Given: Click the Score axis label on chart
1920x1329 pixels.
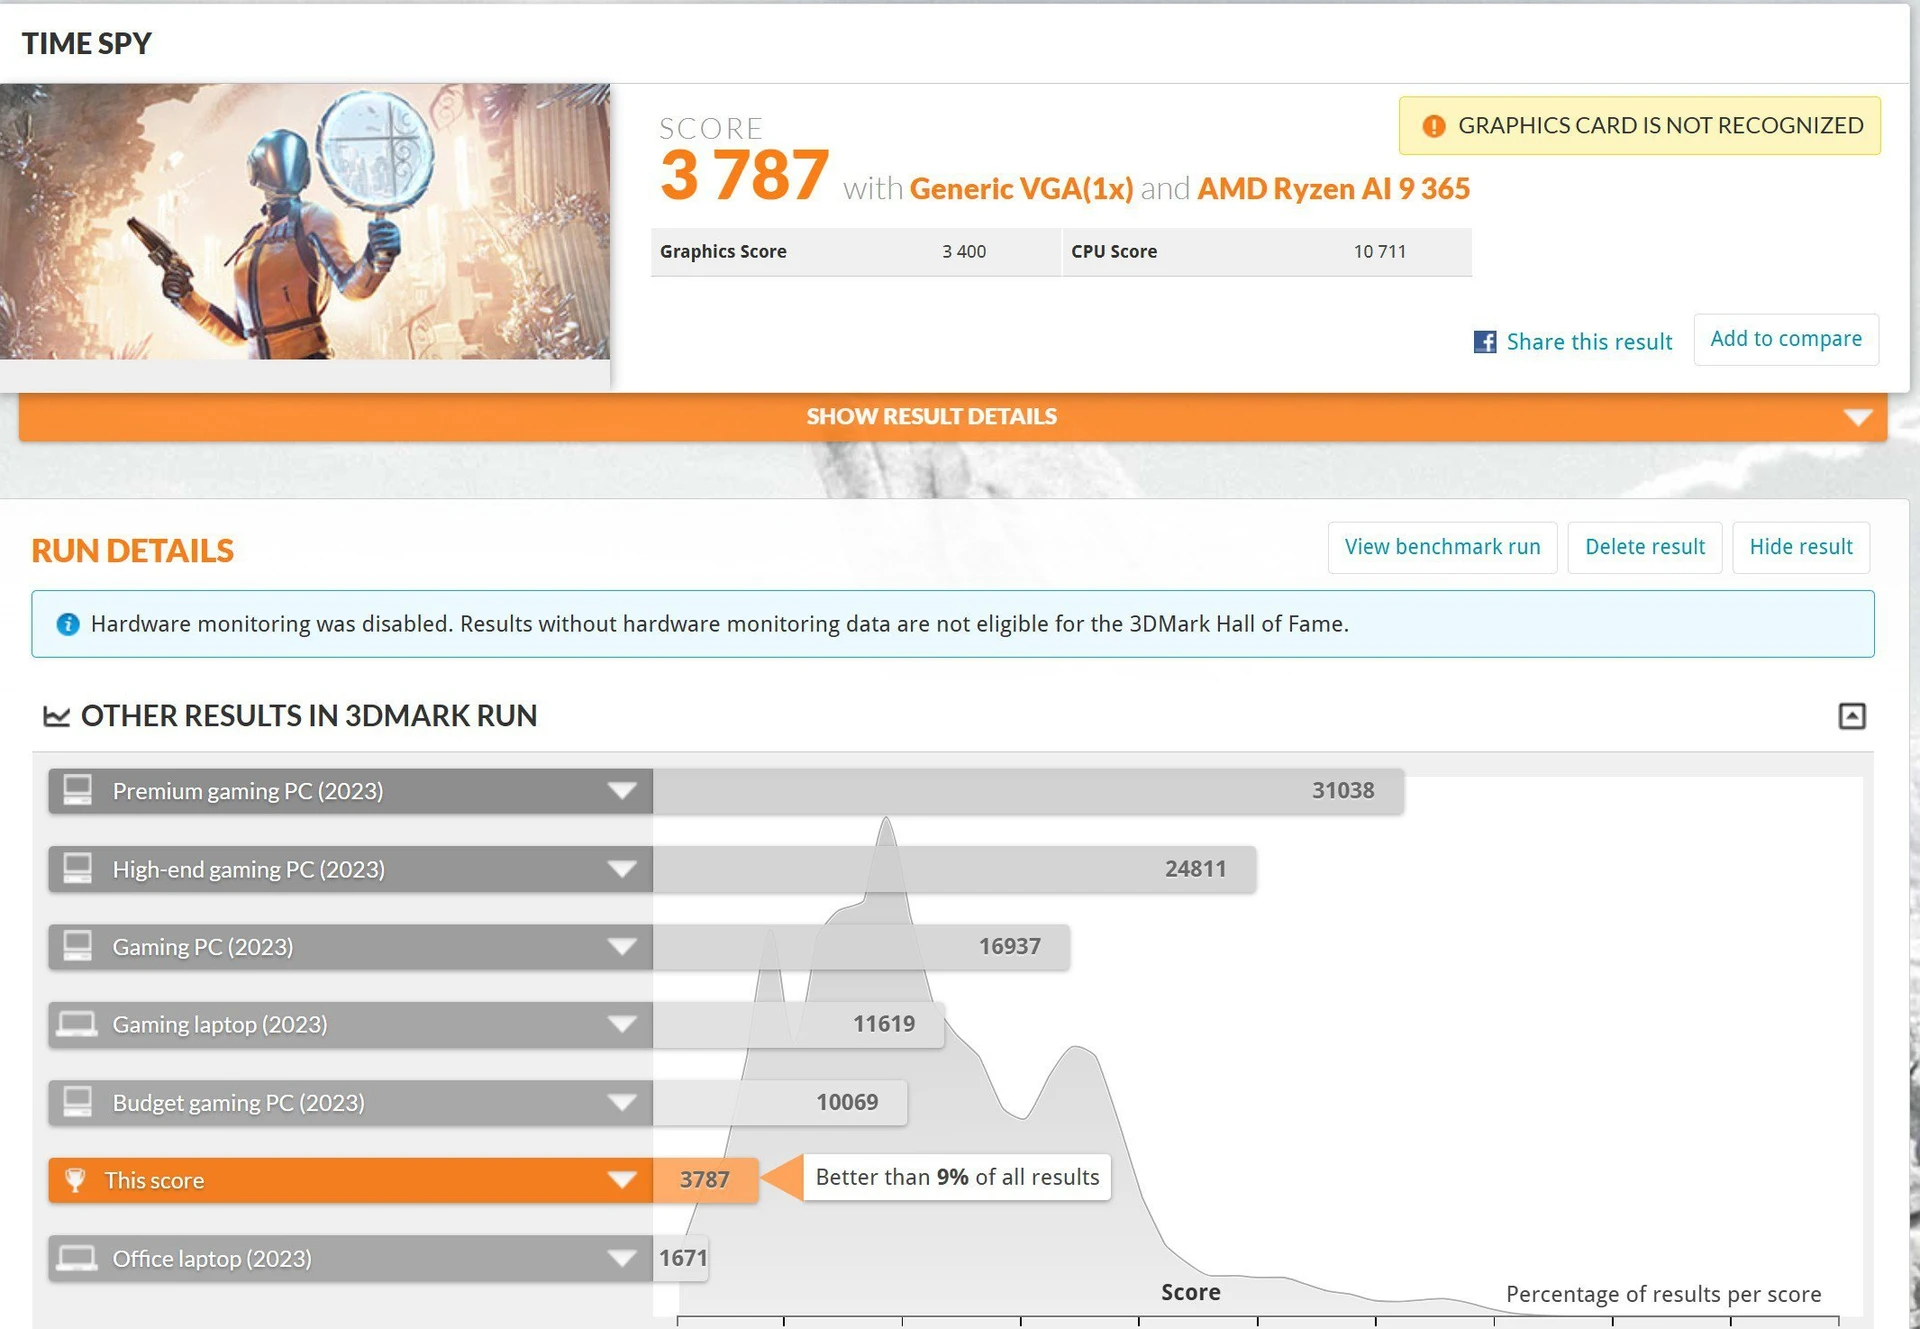Looking at the screenshot, I should [x=1190, y=1292].
